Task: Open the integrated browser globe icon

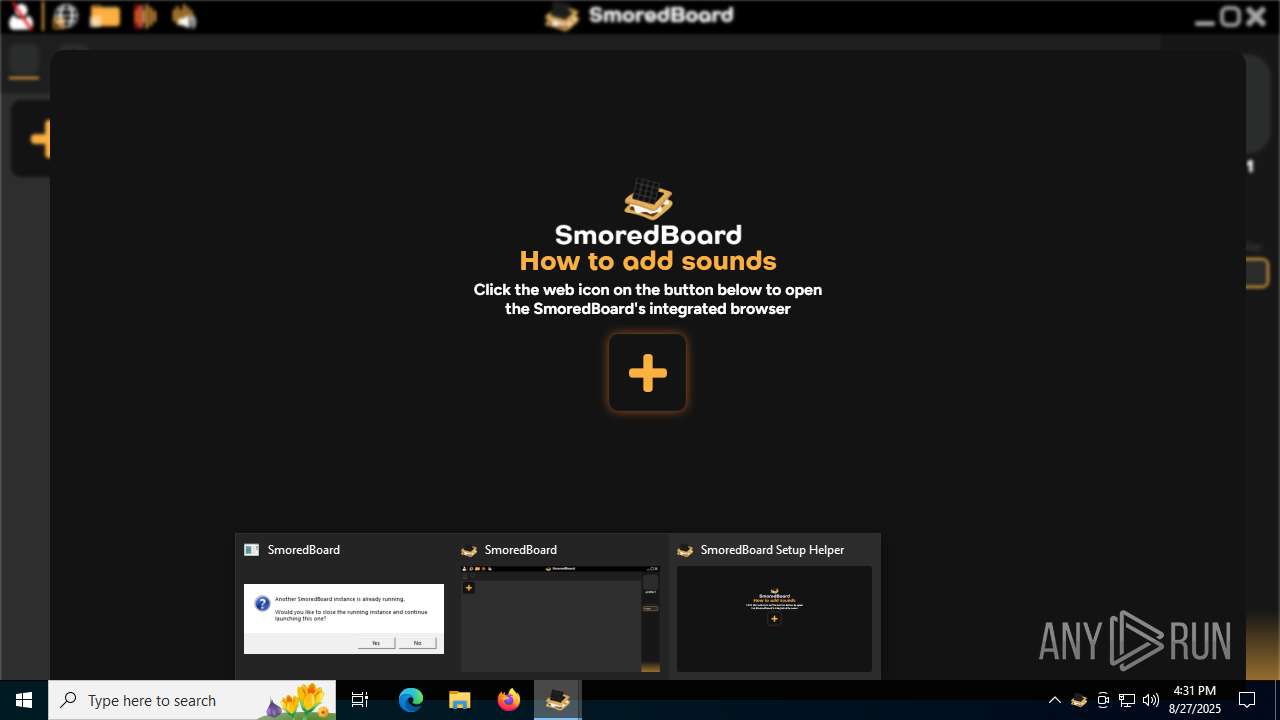Action: (x=65, y=16)
